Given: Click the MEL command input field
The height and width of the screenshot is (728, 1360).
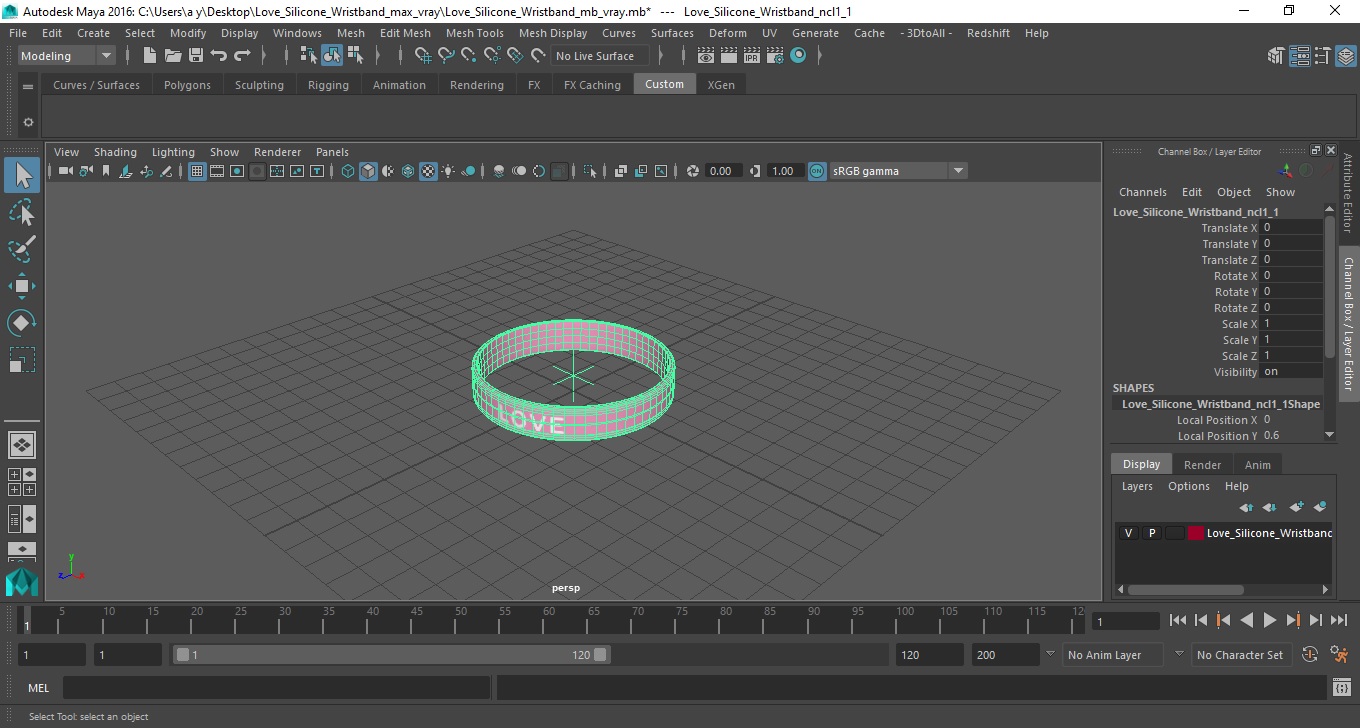Looking at the screenshot, I should [276, 688].
